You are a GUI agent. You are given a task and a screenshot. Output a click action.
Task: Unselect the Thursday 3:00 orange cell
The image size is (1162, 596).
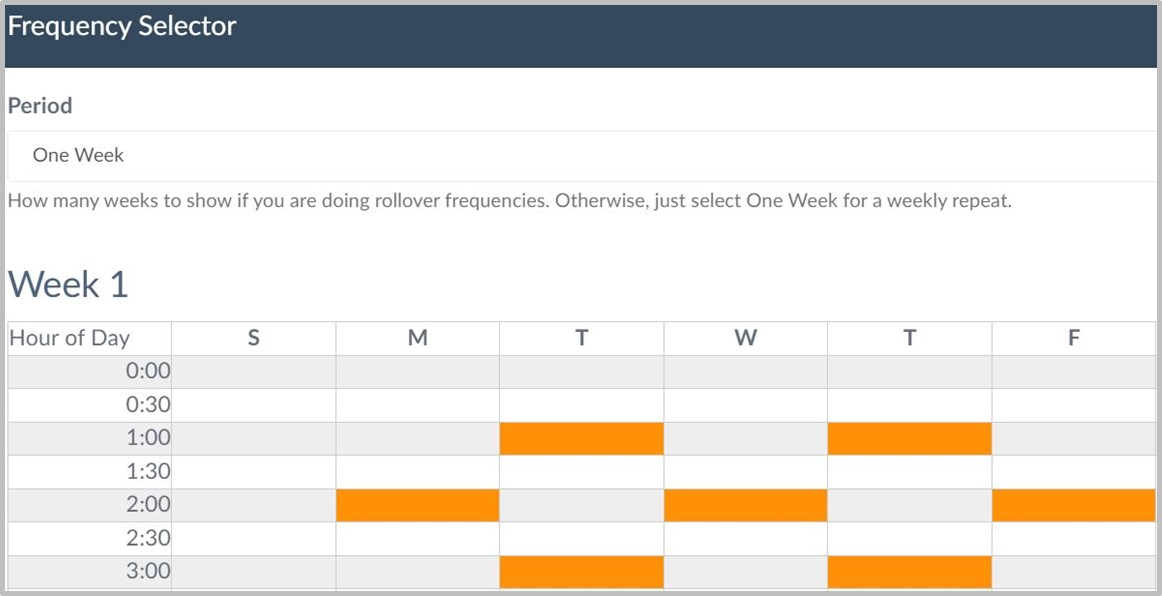click(x=909, y=572)
